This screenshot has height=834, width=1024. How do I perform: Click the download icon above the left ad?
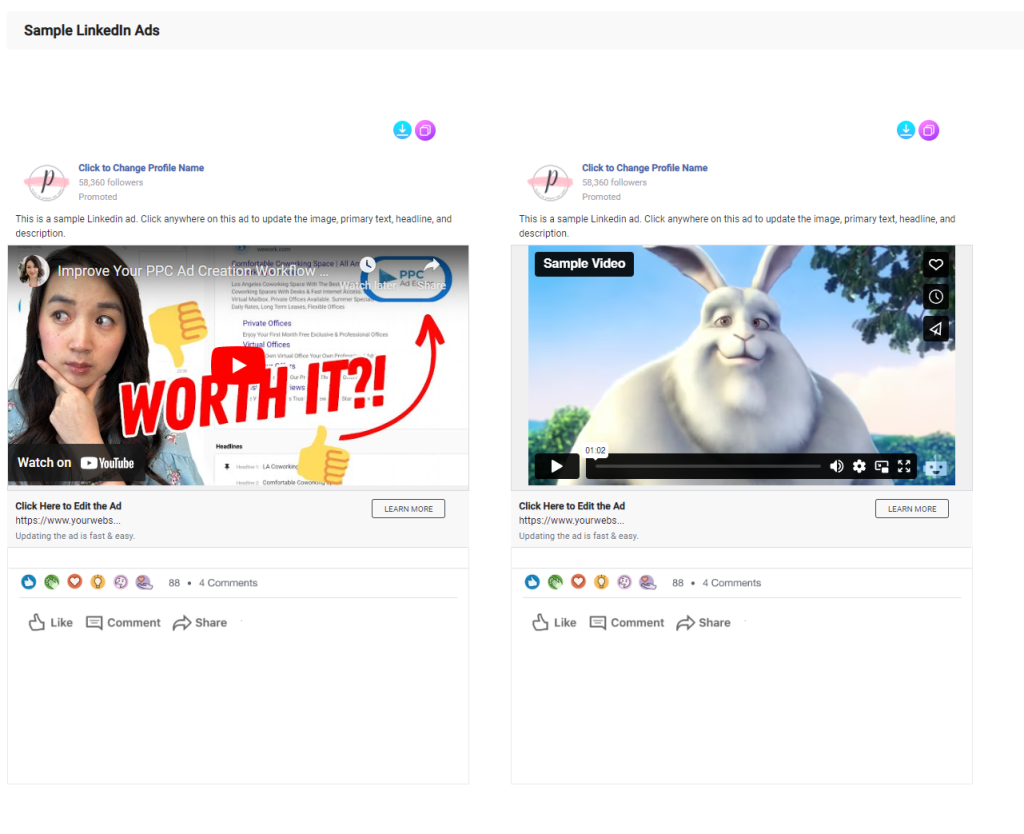point(402,130)
